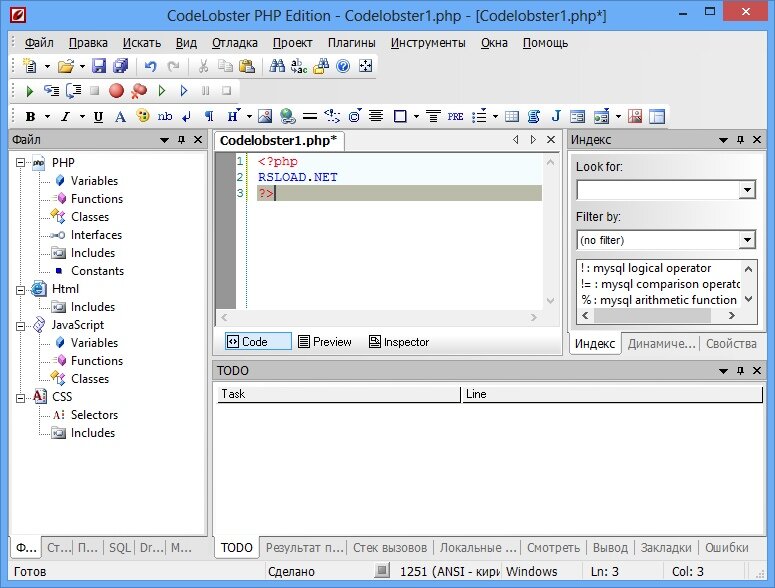
Task: Apply underline with the U icon
Action: [98, 117]
